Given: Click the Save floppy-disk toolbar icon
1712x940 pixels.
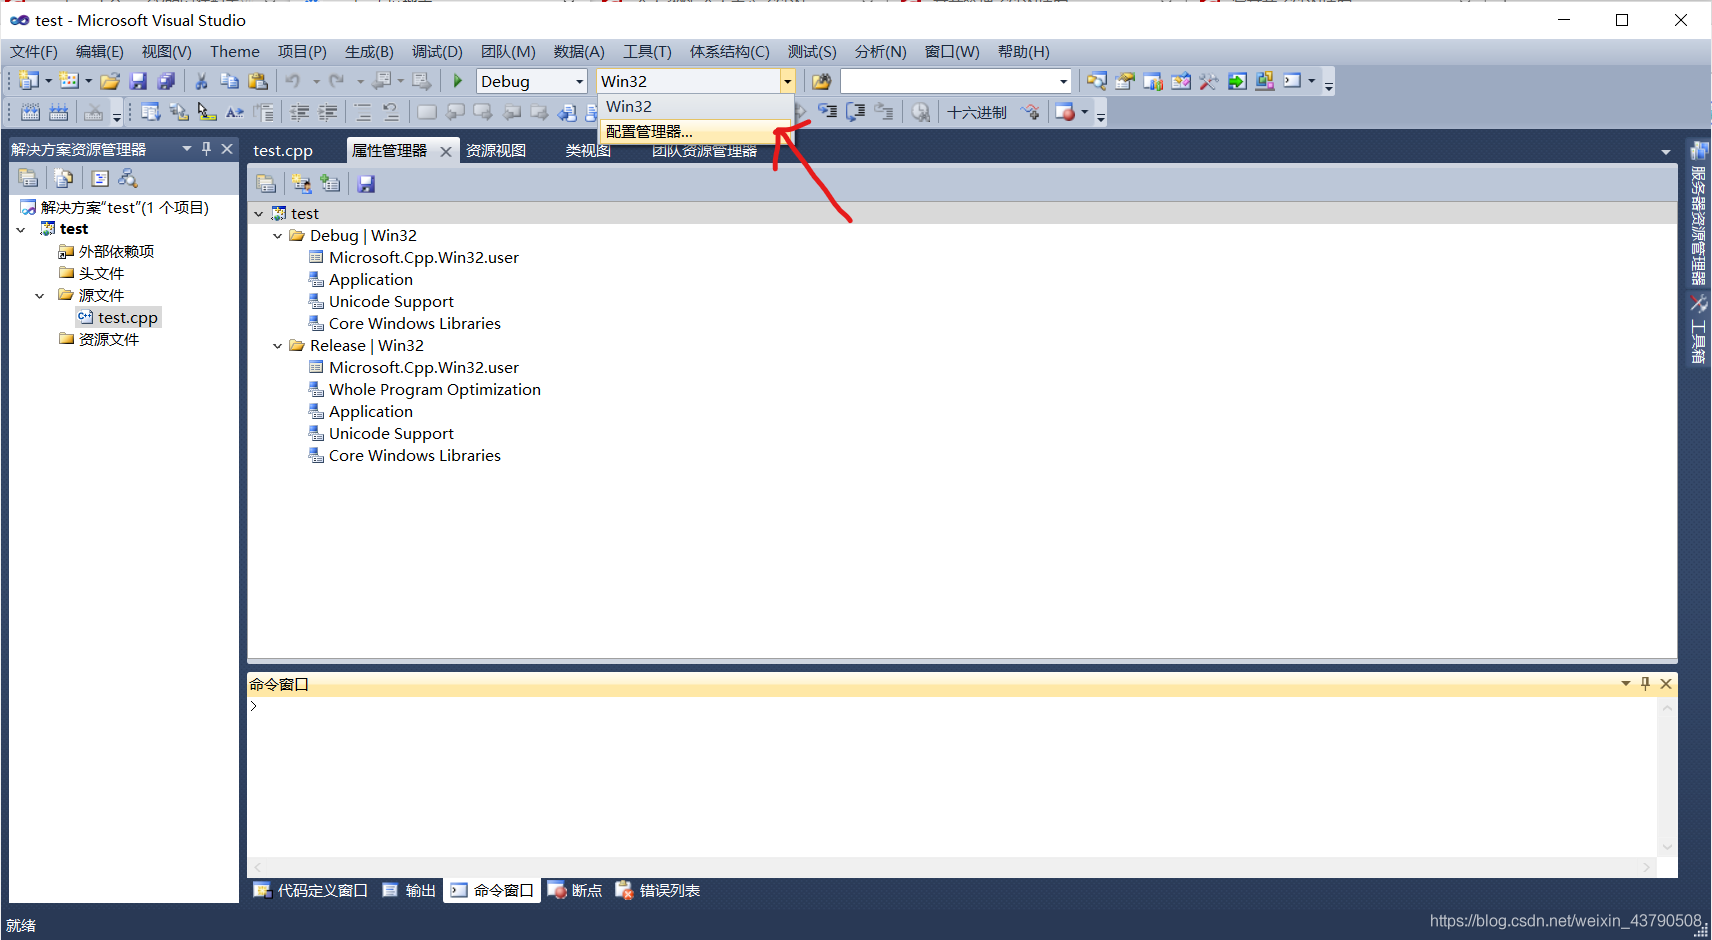Looking at the screenshot, I should pos(138,82).
